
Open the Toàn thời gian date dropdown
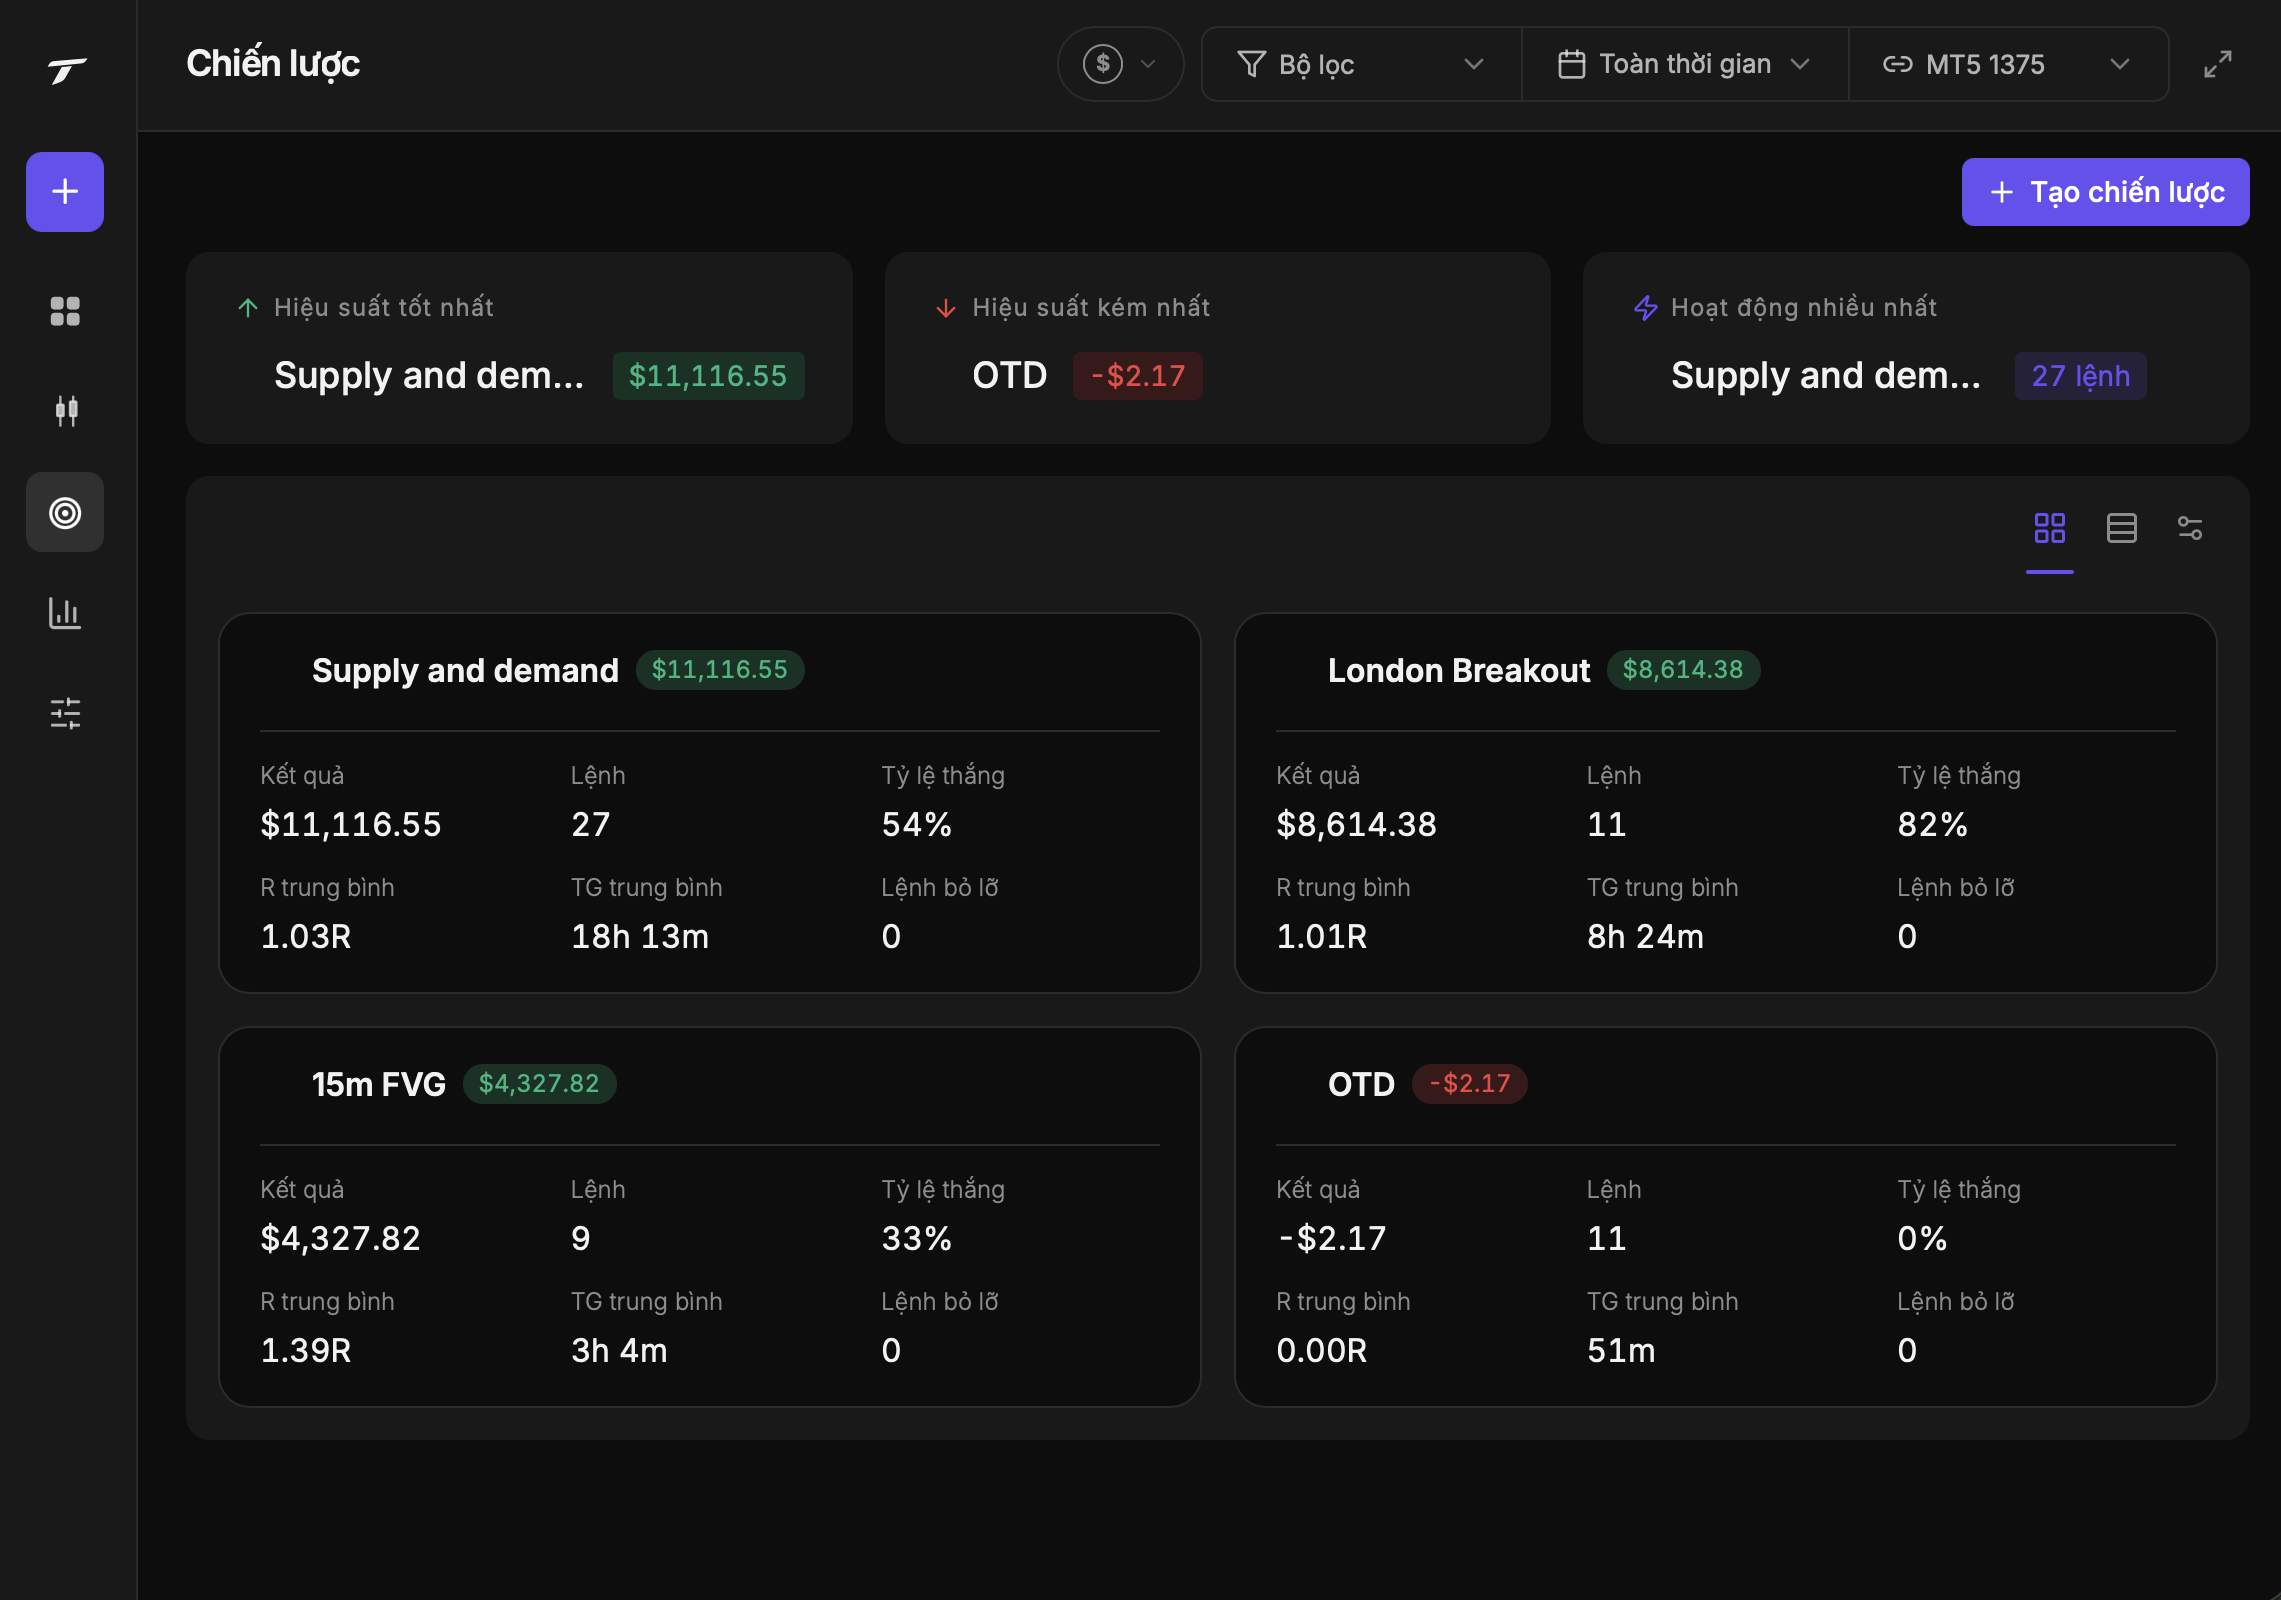coord(1685,64)
